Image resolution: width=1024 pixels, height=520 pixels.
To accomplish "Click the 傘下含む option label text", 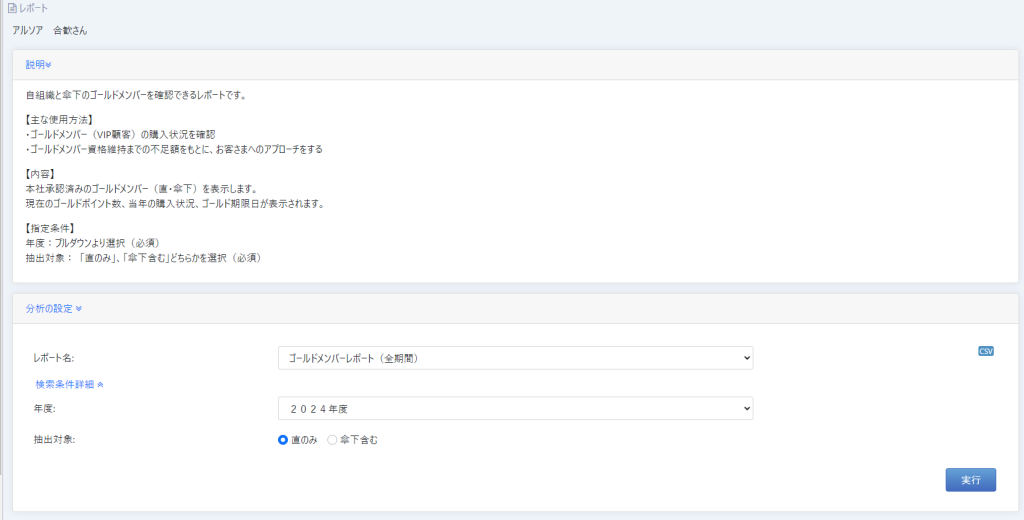I will tap(359, 440).
